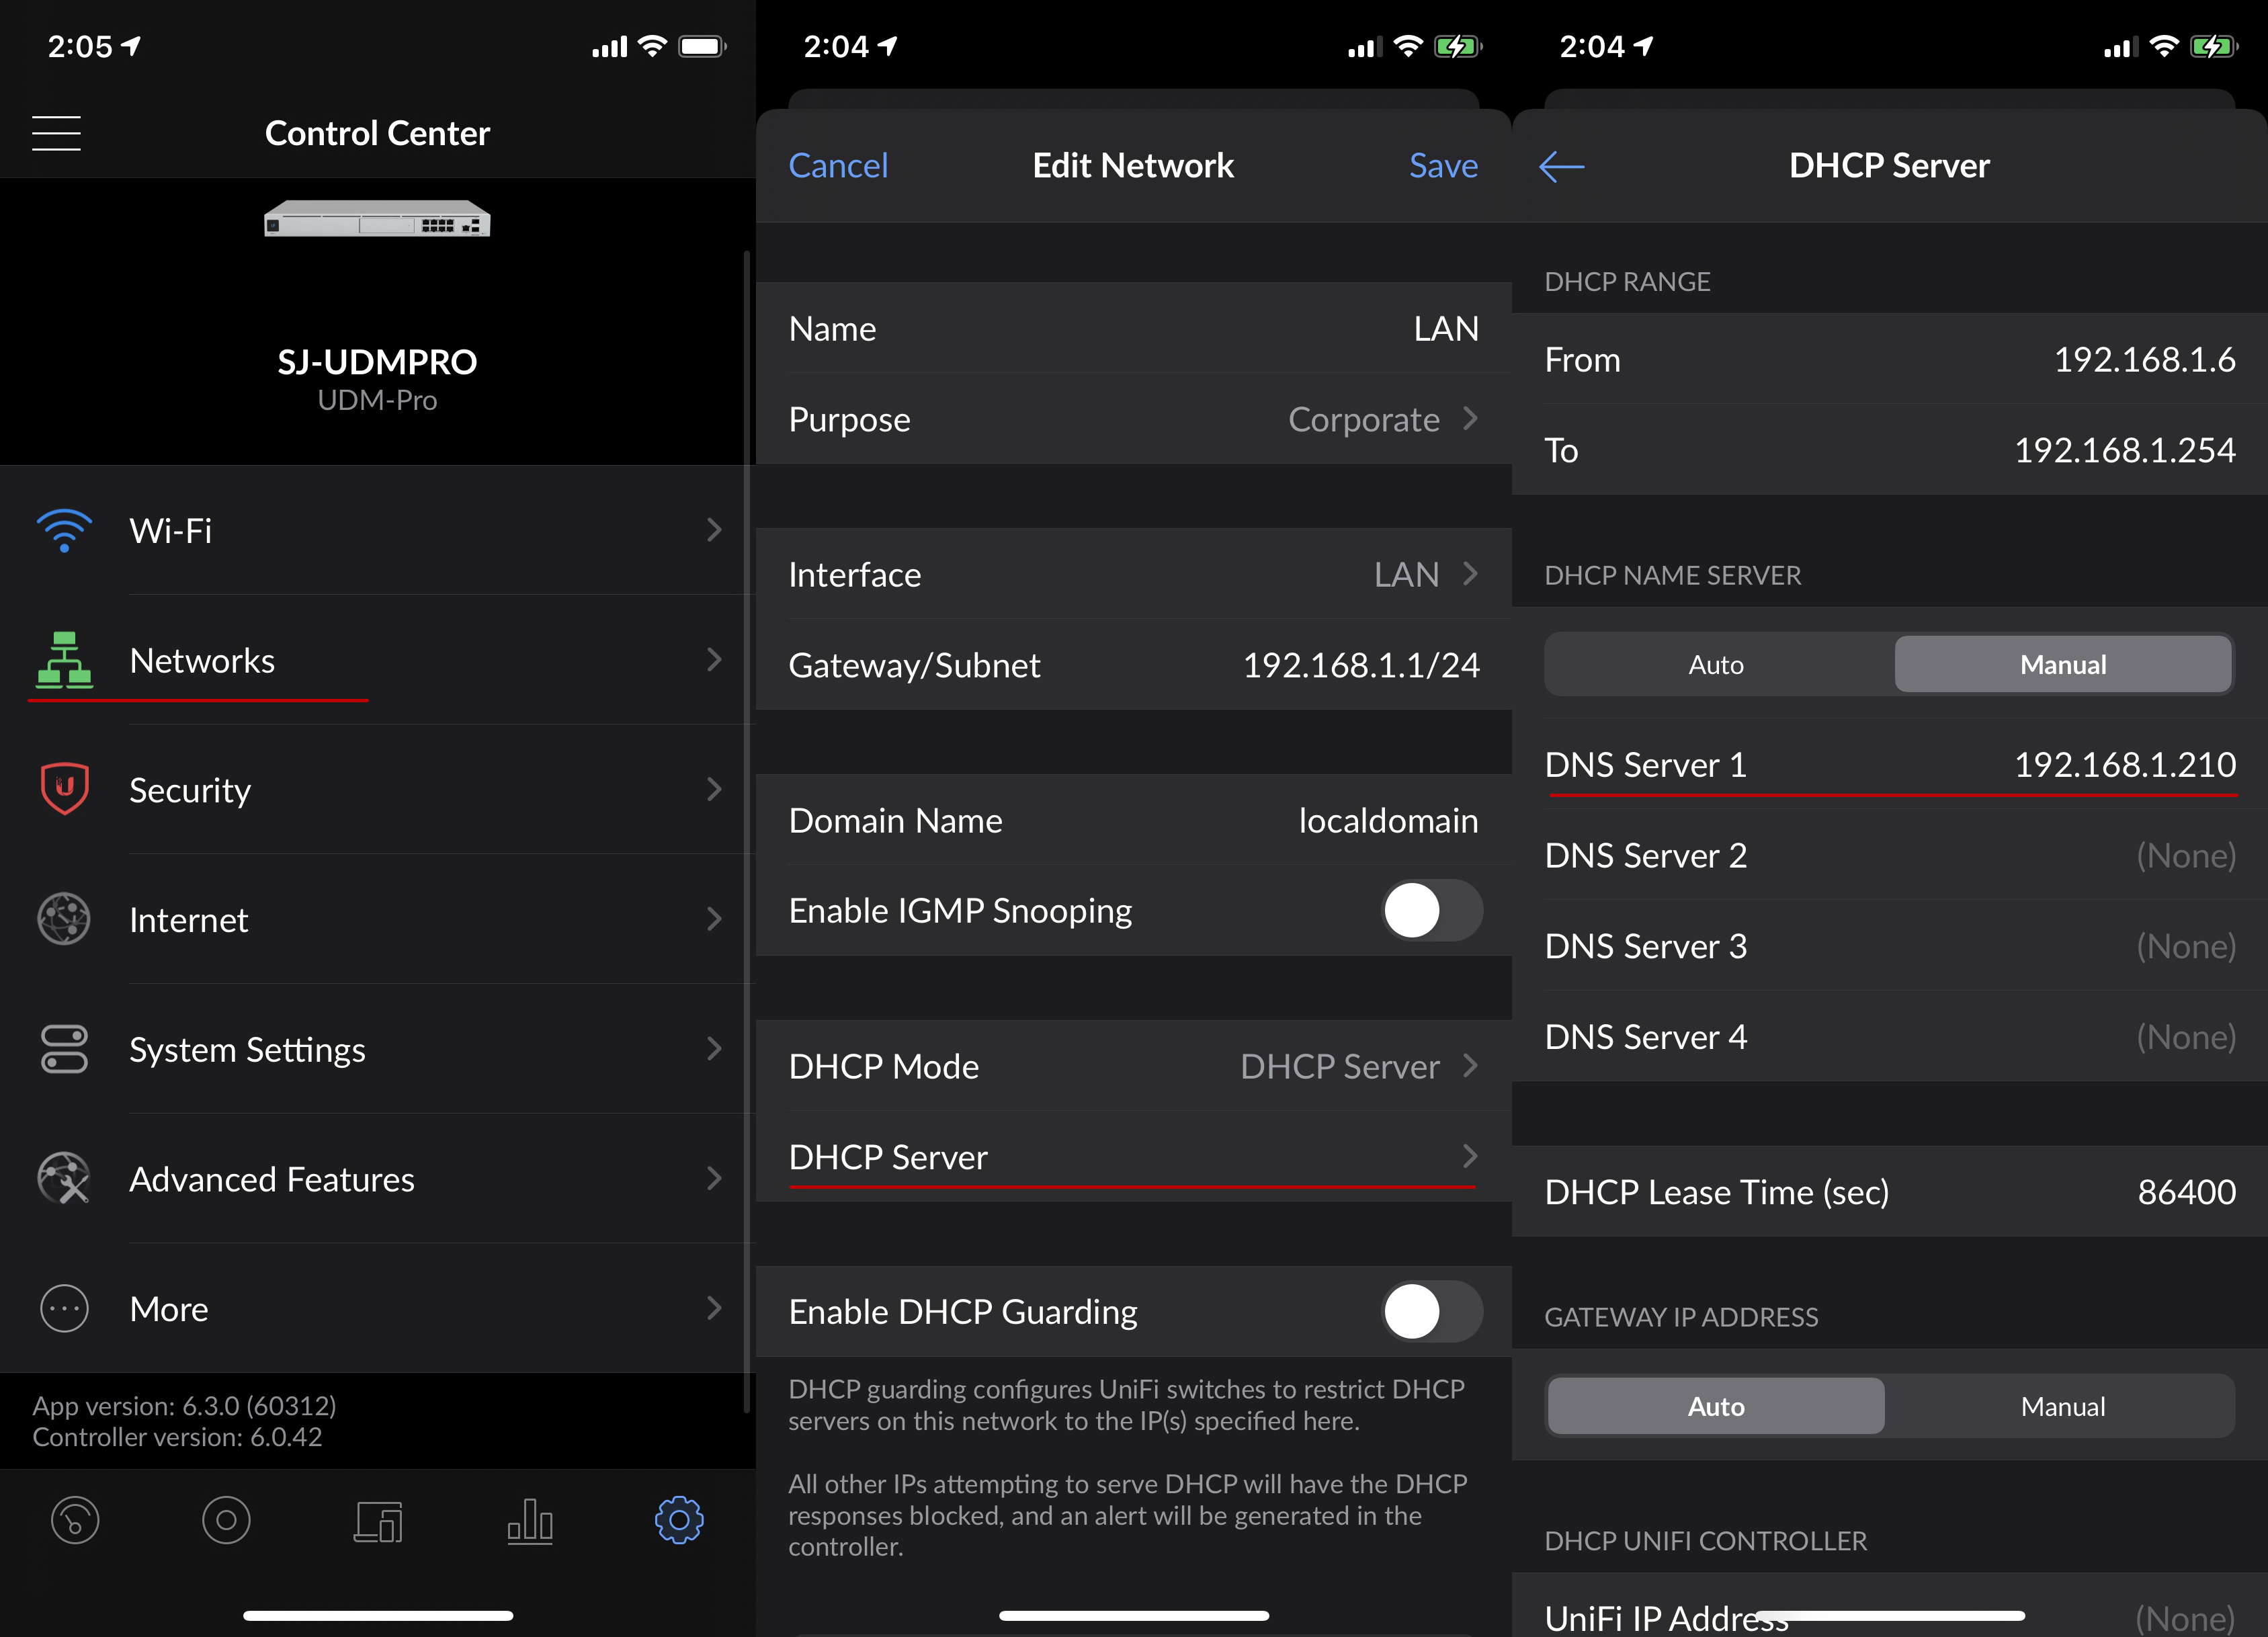Go back using the DHCP Server arrow
This screenshot has height=1637, width=2268.
(1561, 166)
